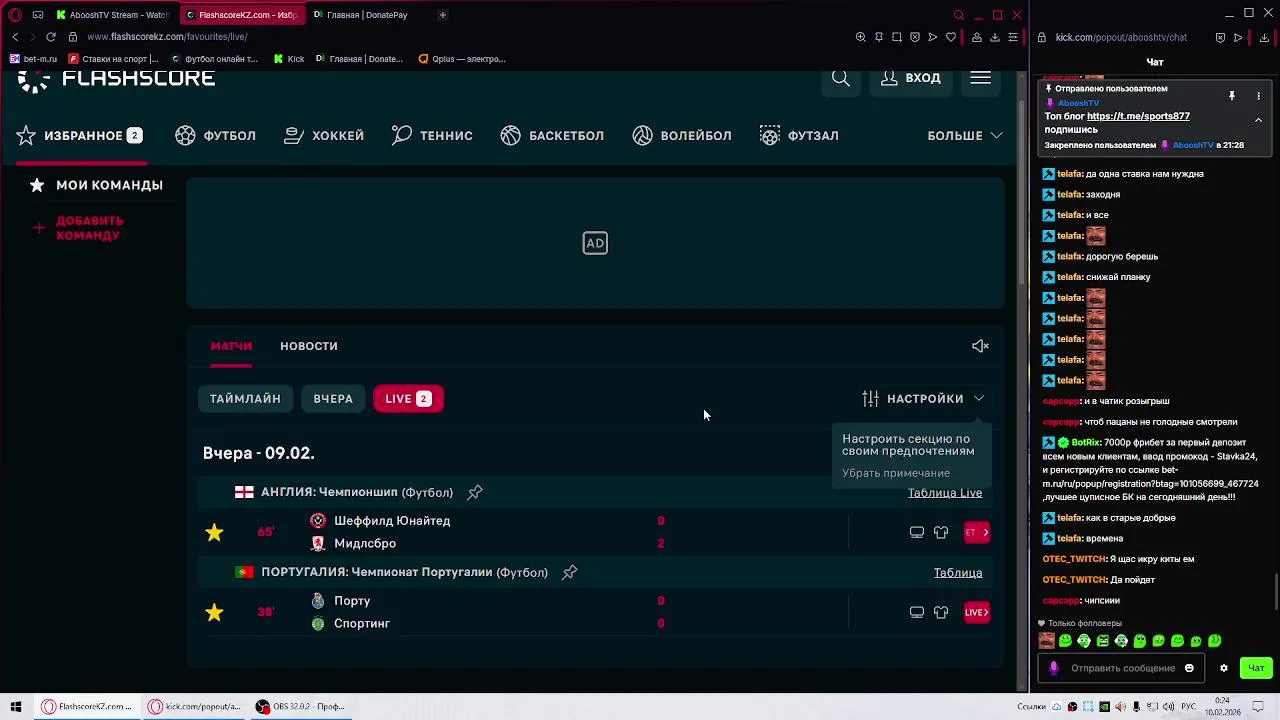Open the Шеффилд Юнайтед team row
The height and width of the screenshot is (720, 1280).
click(x=392, y=521)
